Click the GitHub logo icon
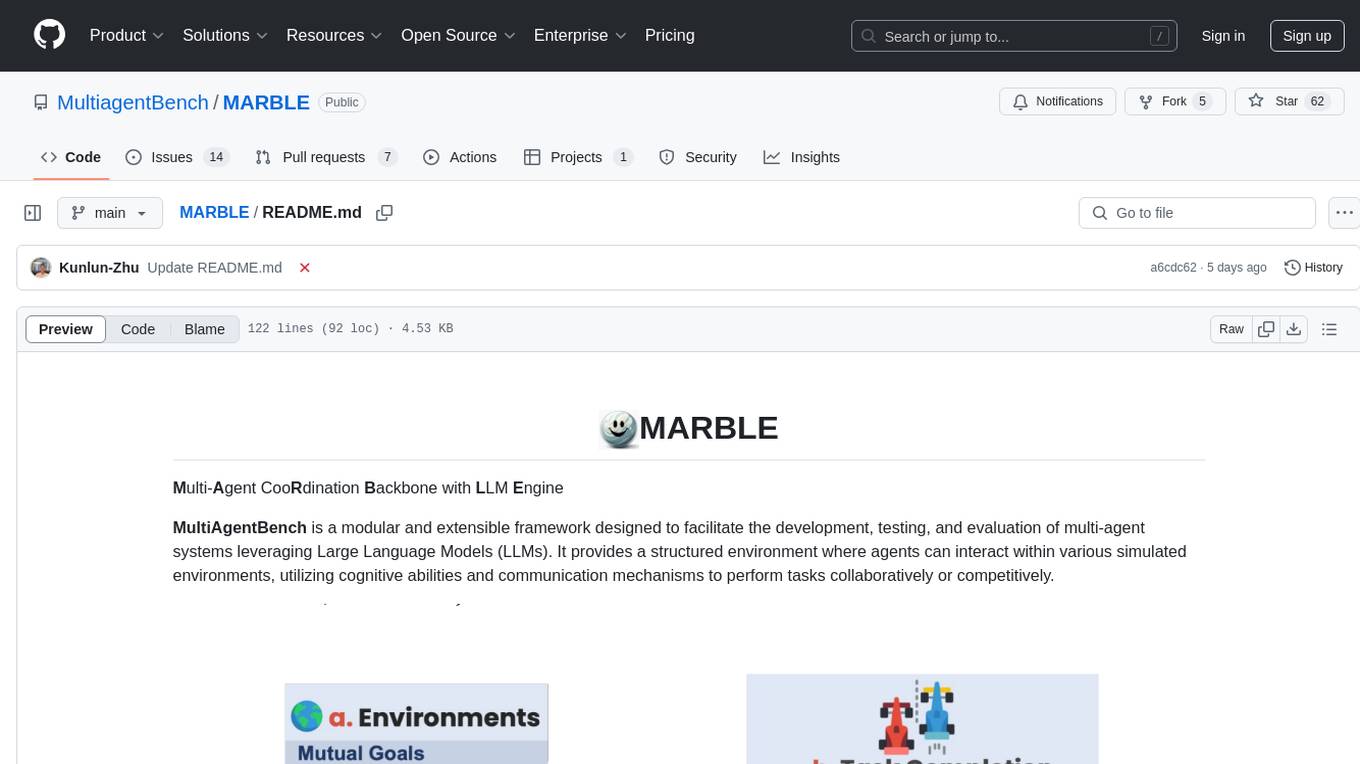Screen dimensions: 1360x764 [x=49, y=35]
